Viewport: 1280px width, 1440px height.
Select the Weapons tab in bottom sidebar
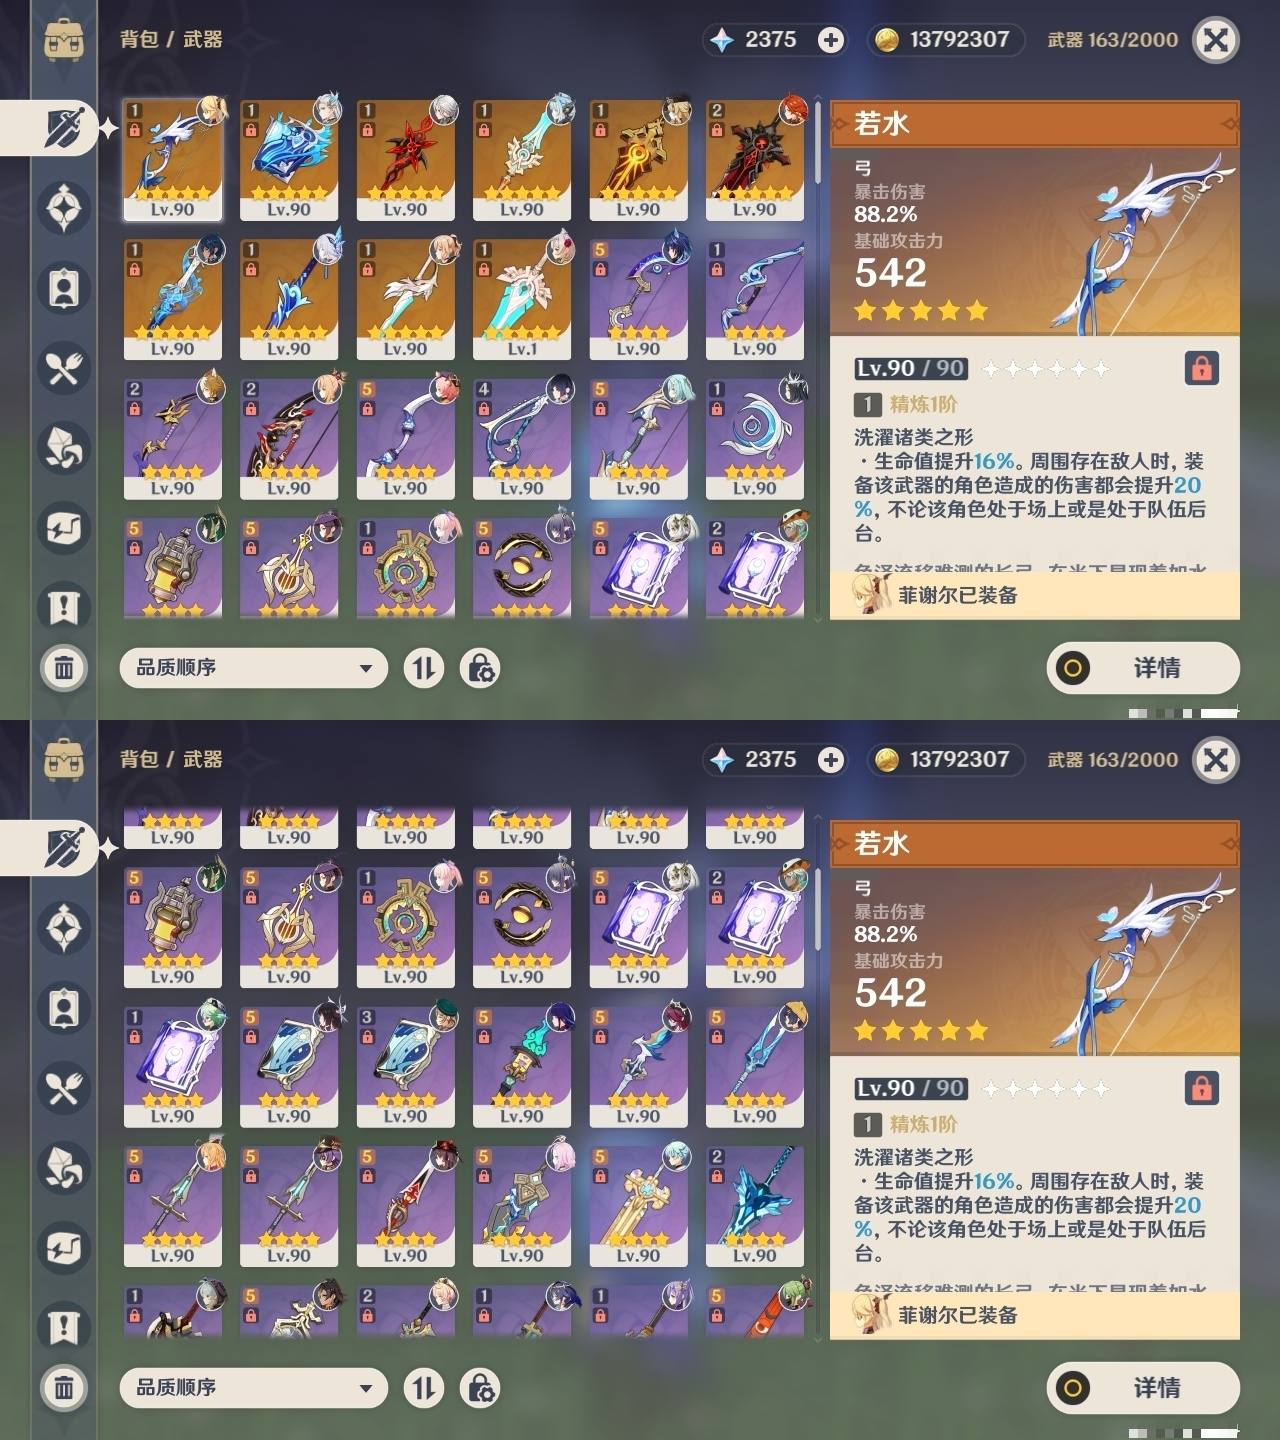point(64,847)
